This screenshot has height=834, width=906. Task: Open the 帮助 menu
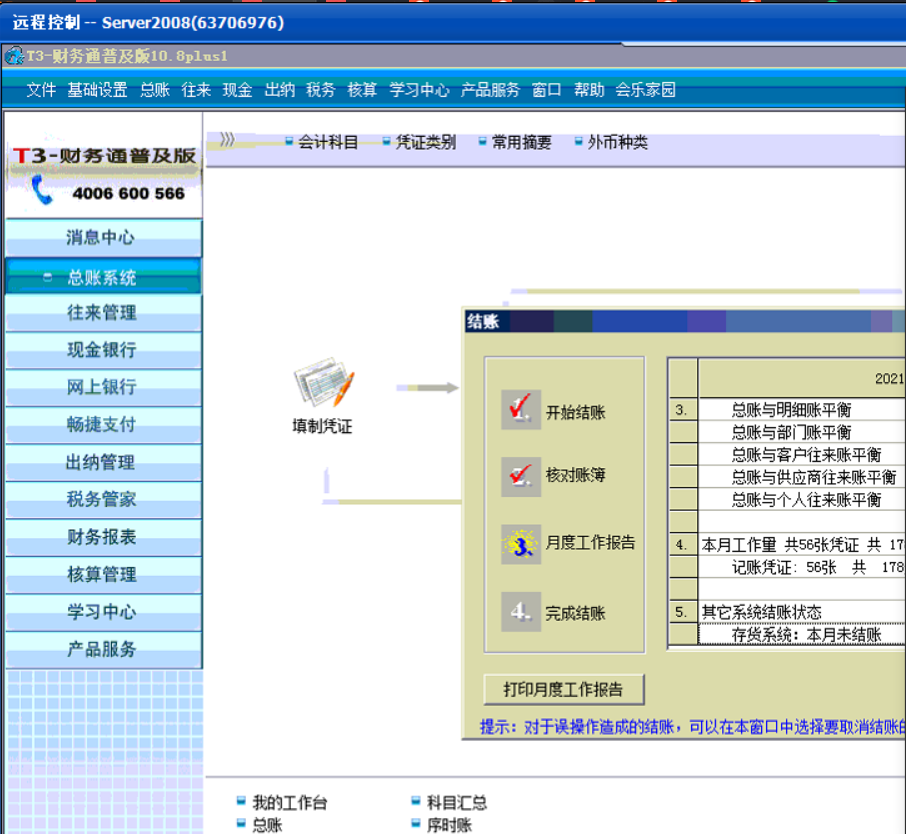click(x=589, y=90)
